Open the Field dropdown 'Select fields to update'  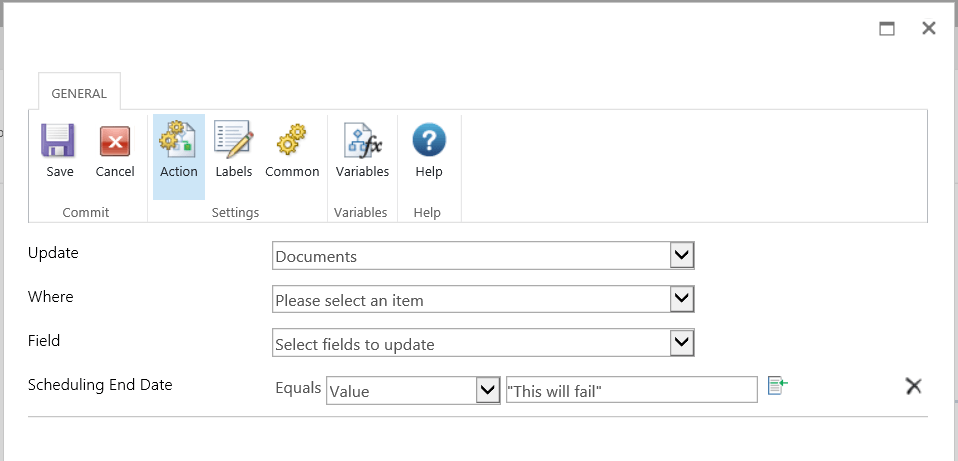point(483,344)
